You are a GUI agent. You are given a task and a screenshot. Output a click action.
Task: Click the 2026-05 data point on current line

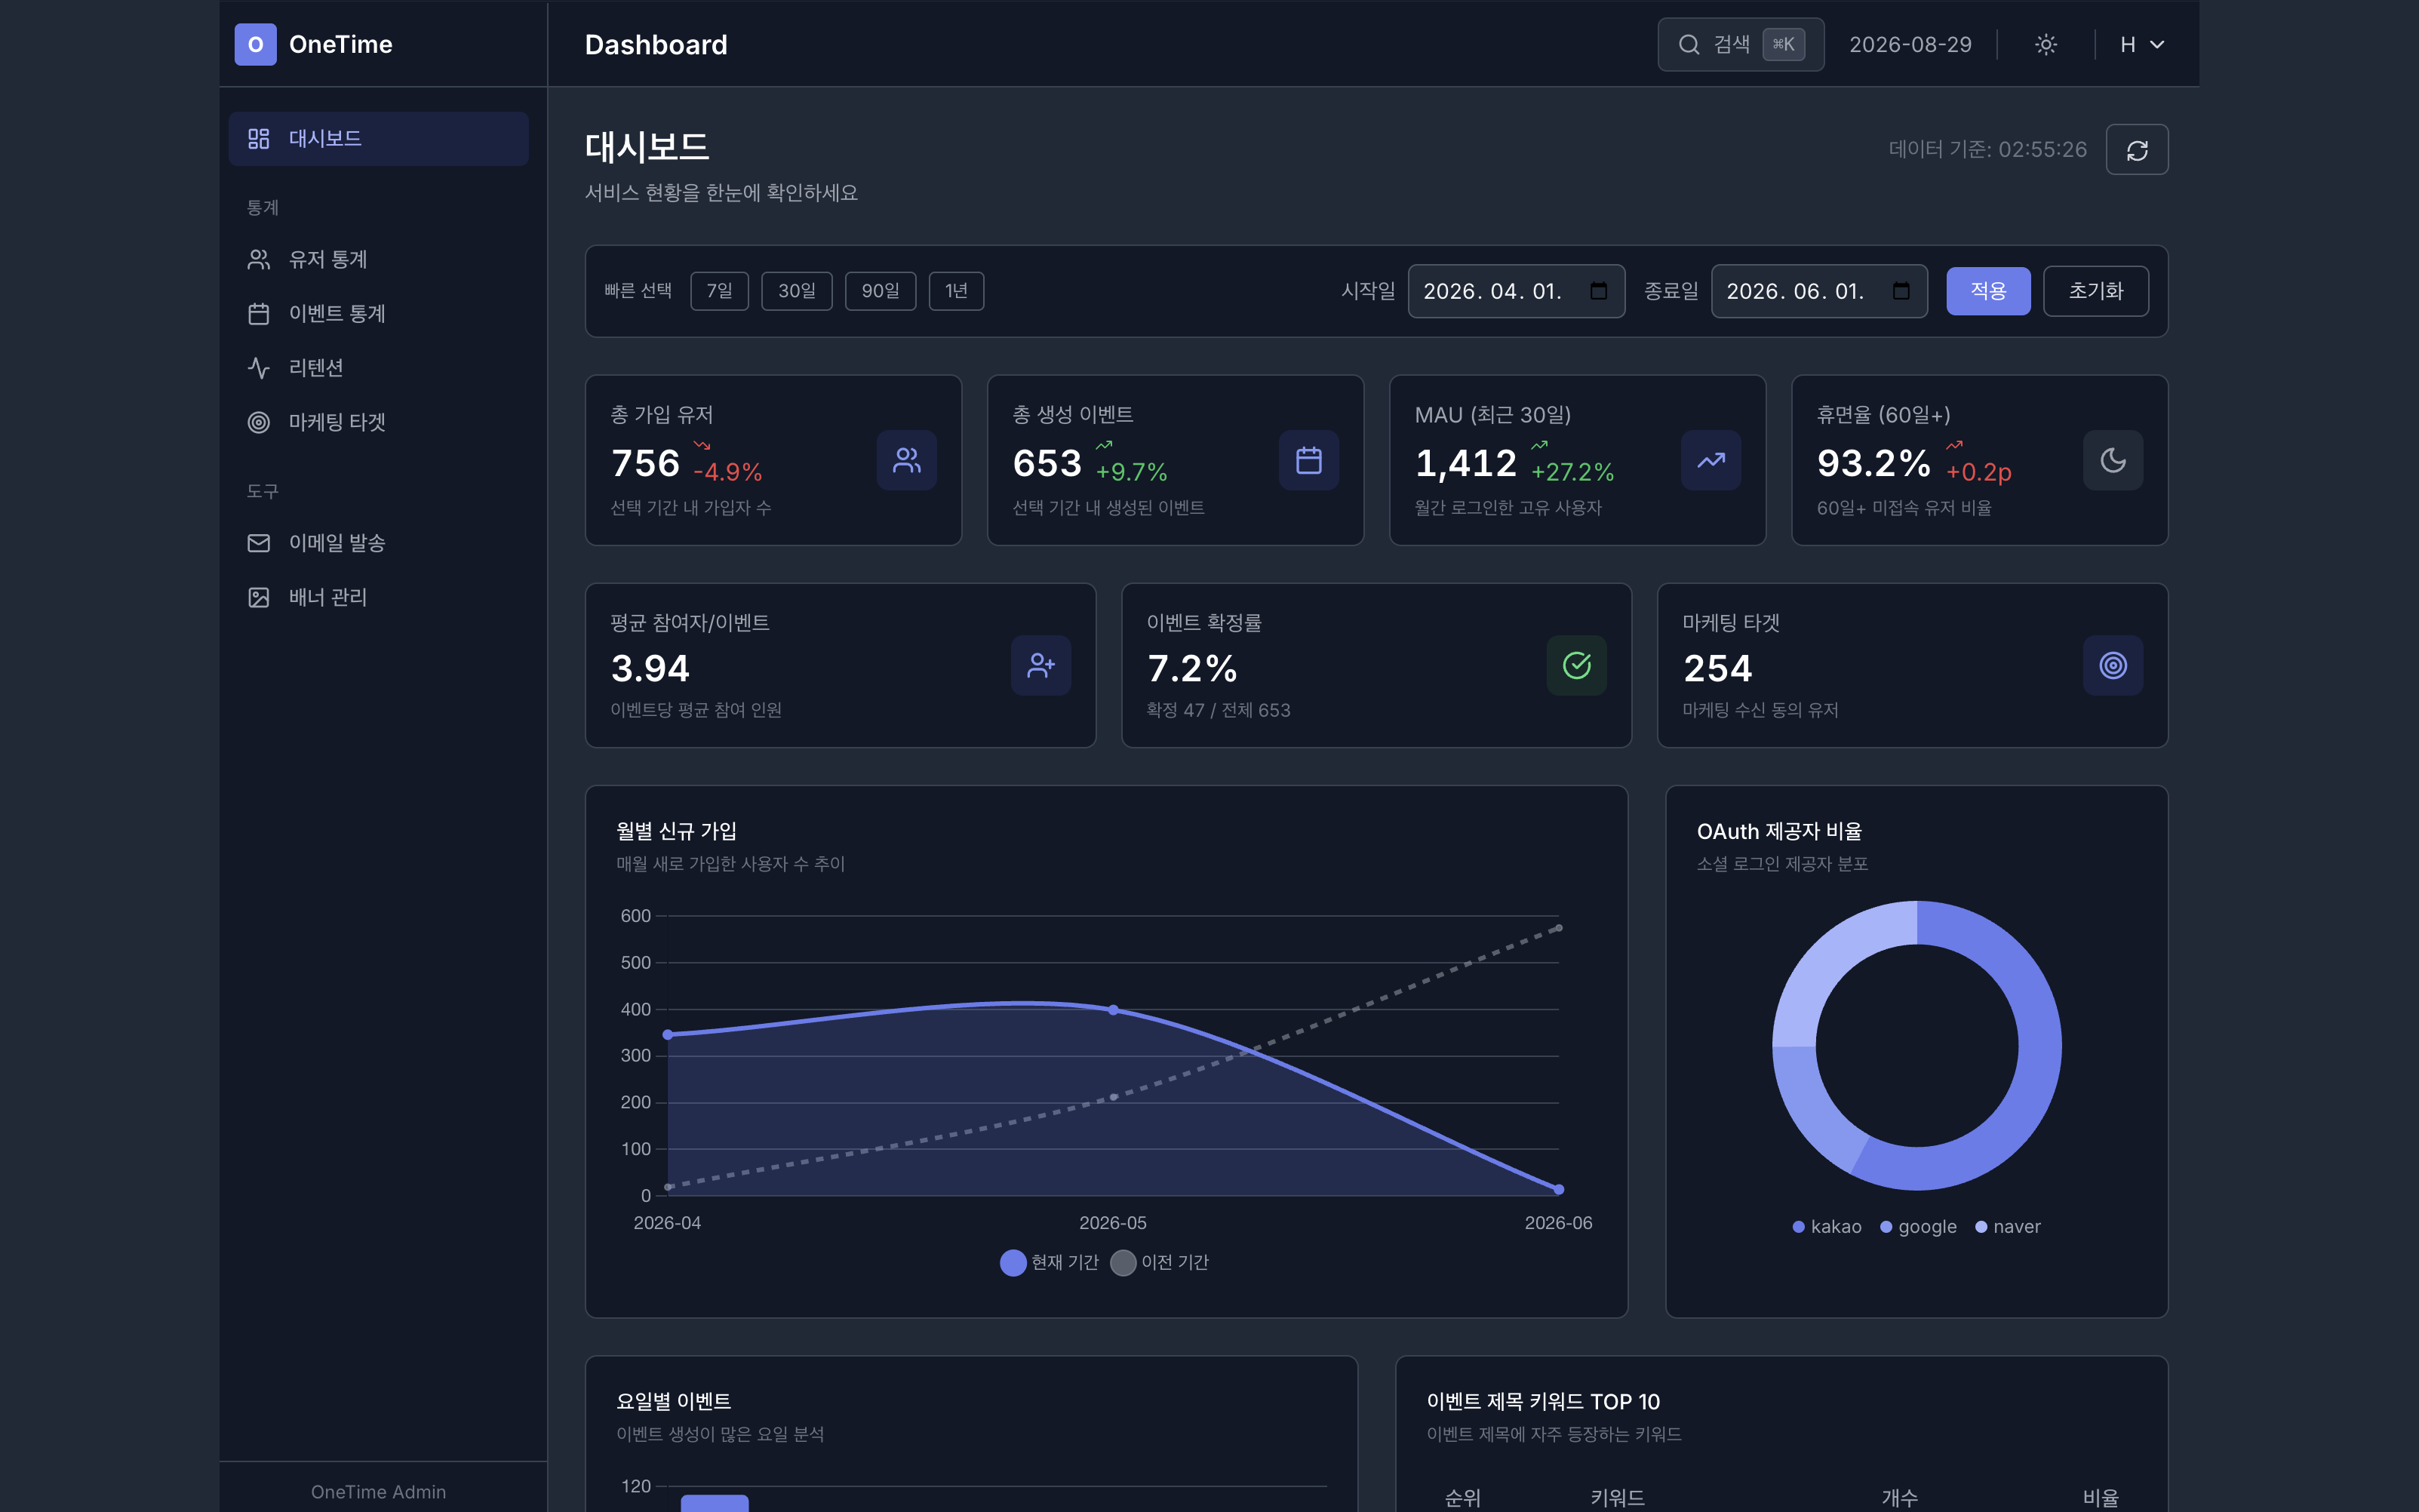click(x=1113, y=1010)
